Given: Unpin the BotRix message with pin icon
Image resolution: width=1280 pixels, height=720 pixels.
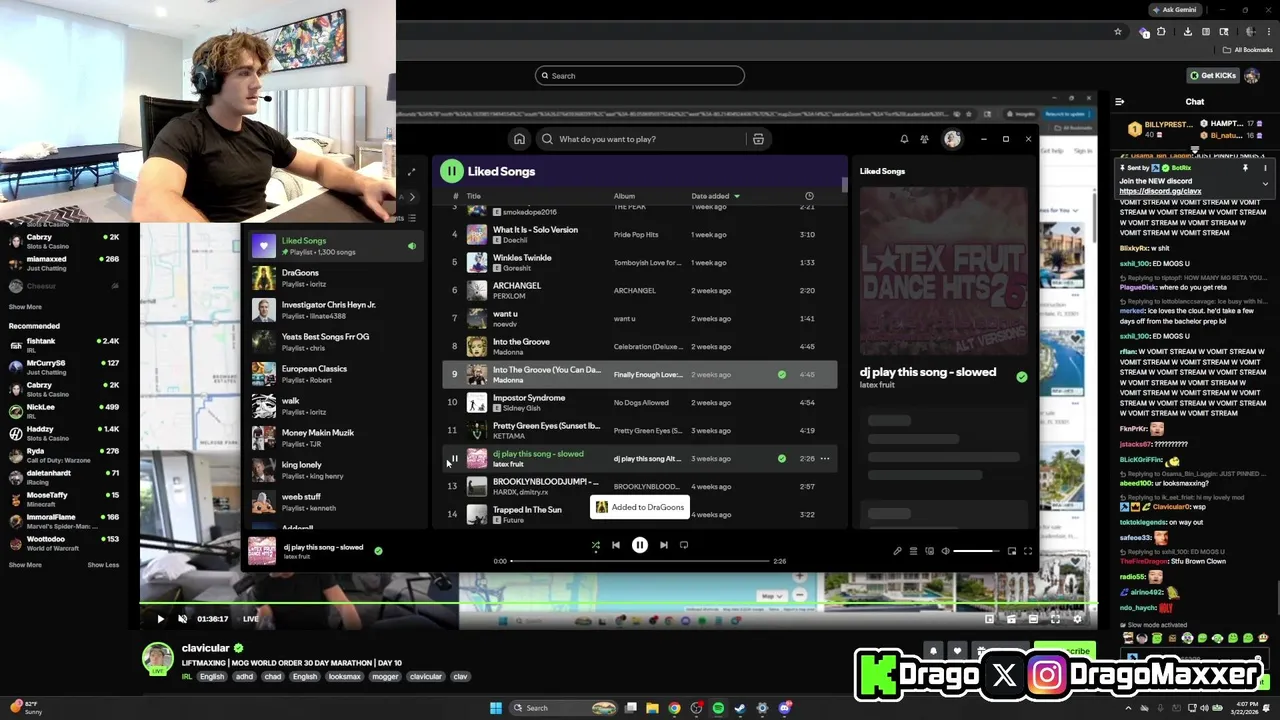Looking at the screenshot, I should pyautogui.click(x=1245, y=168).
